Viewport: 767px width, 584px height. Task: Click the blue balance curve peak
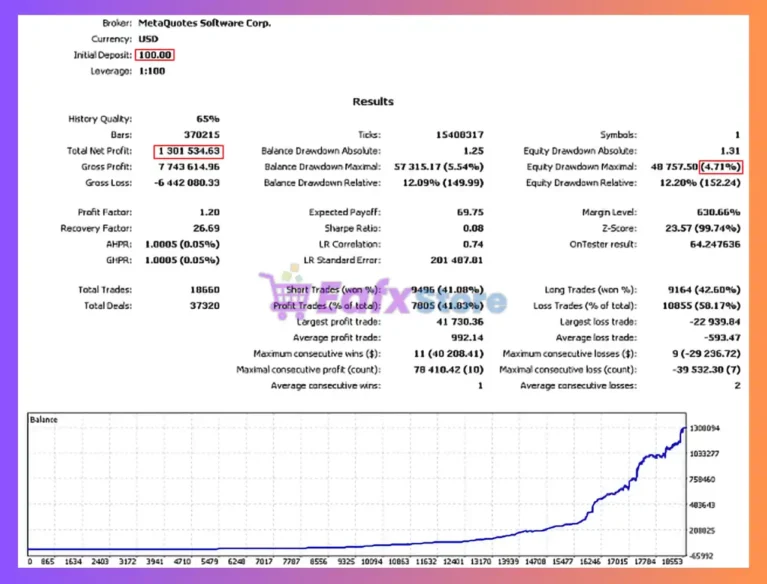[683, 428]
